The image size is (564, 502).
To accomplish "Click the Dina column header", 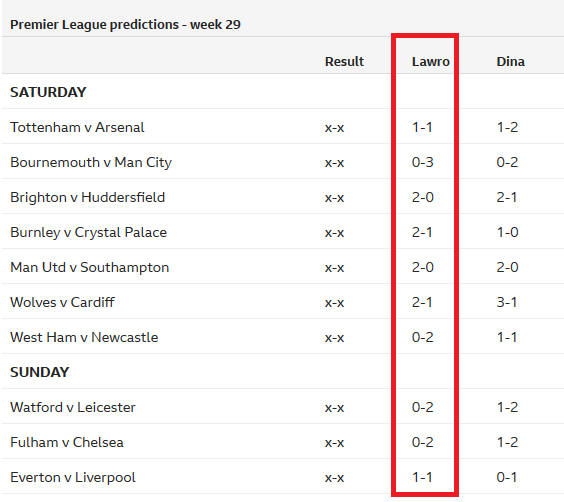I will [510, 61].
